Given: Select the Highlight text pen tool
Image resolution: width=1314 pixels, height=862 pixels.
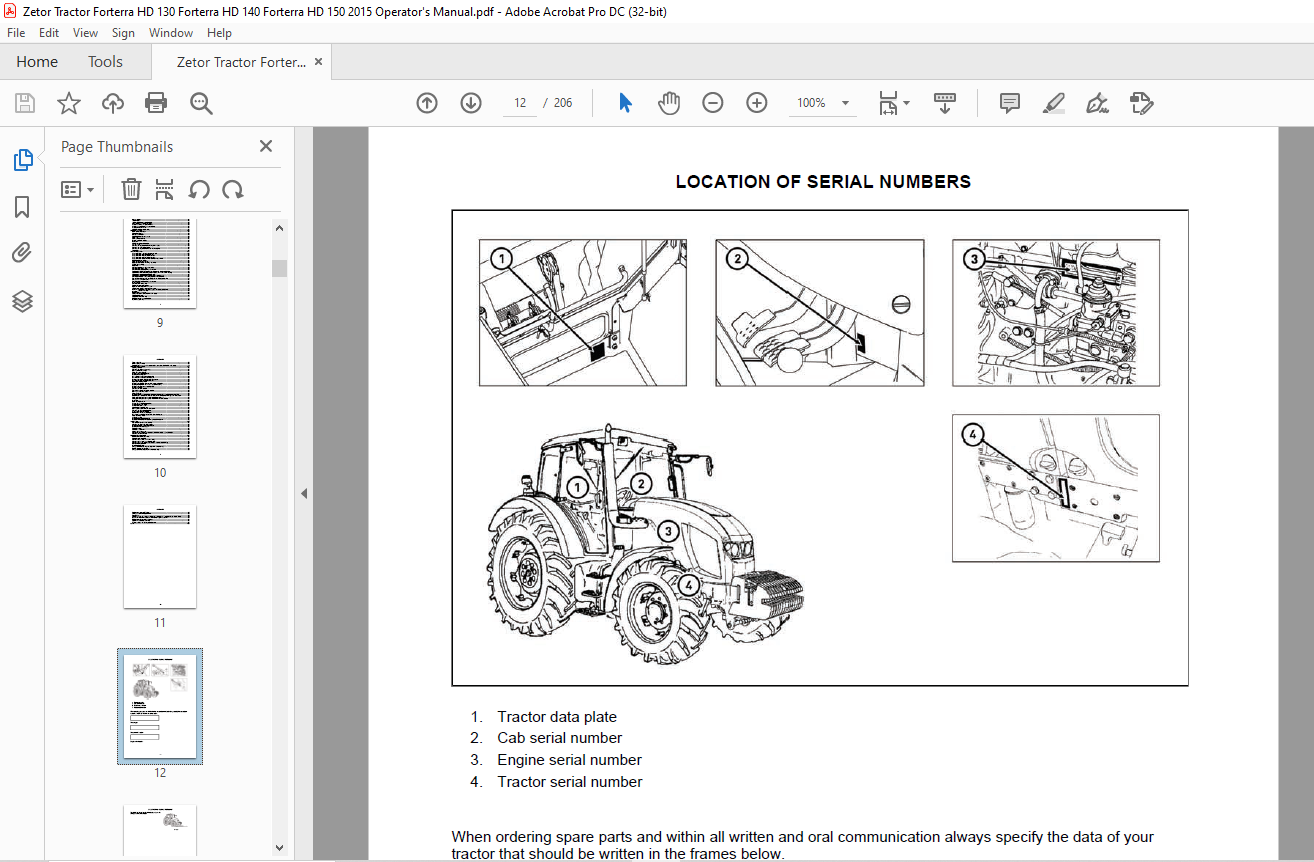Looking at the screenshot, I should click(1053, 103).
